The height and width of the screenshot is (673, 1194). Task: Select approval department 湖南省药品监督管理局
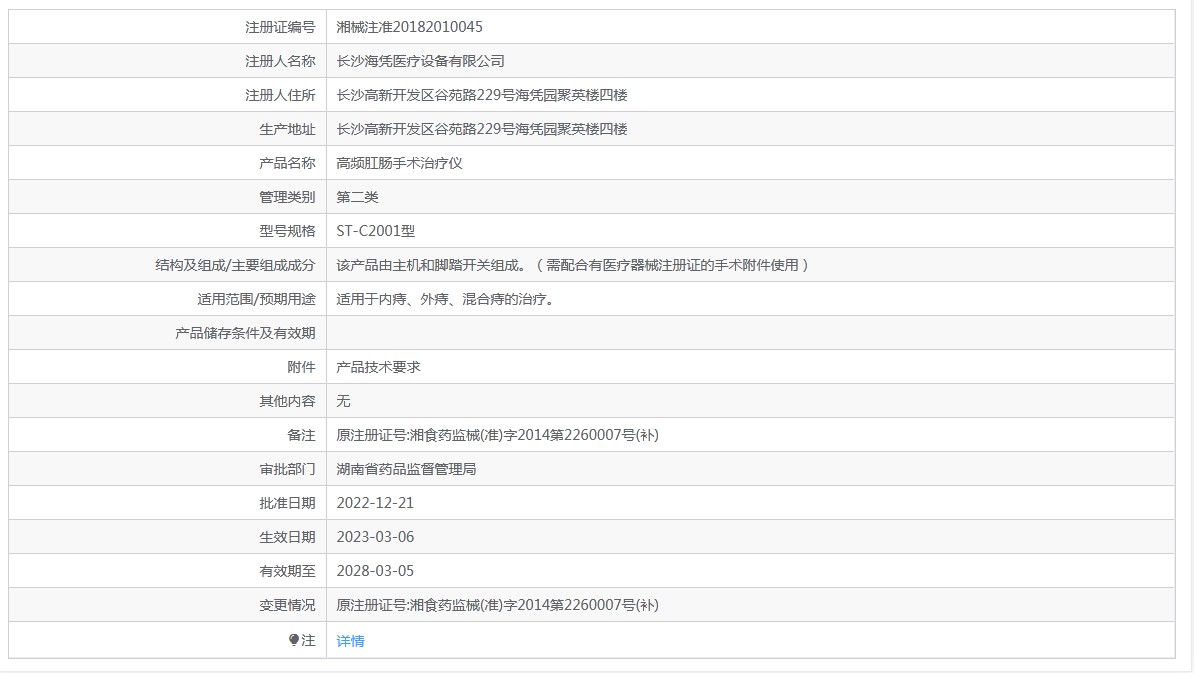coord(406,469)
